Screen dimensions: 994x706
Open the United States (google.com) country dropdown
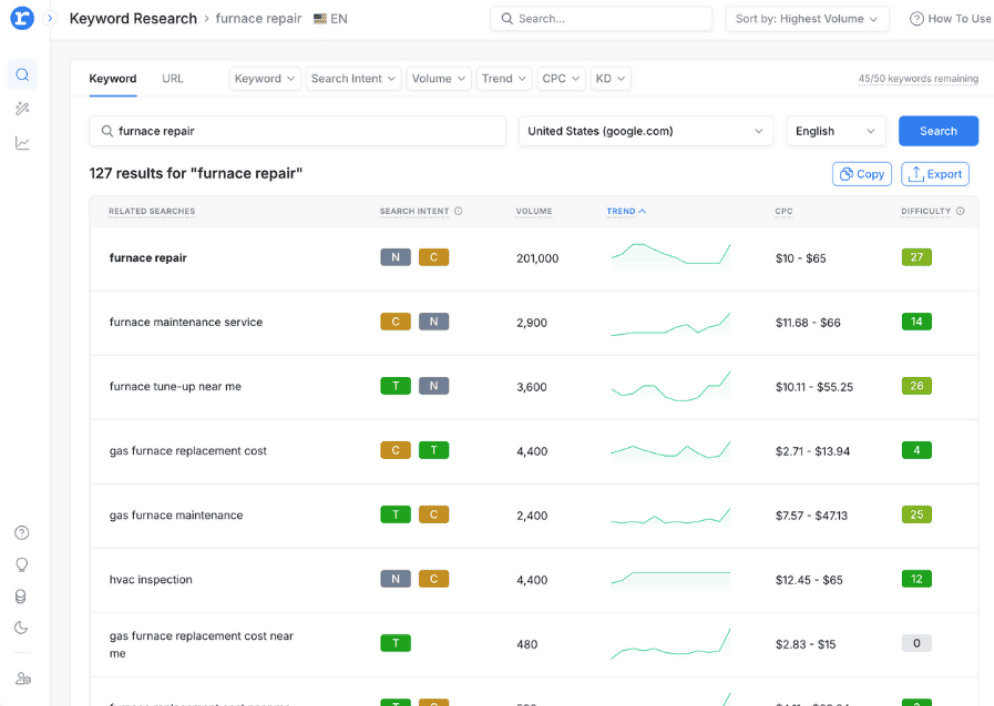tap(645, 131)
